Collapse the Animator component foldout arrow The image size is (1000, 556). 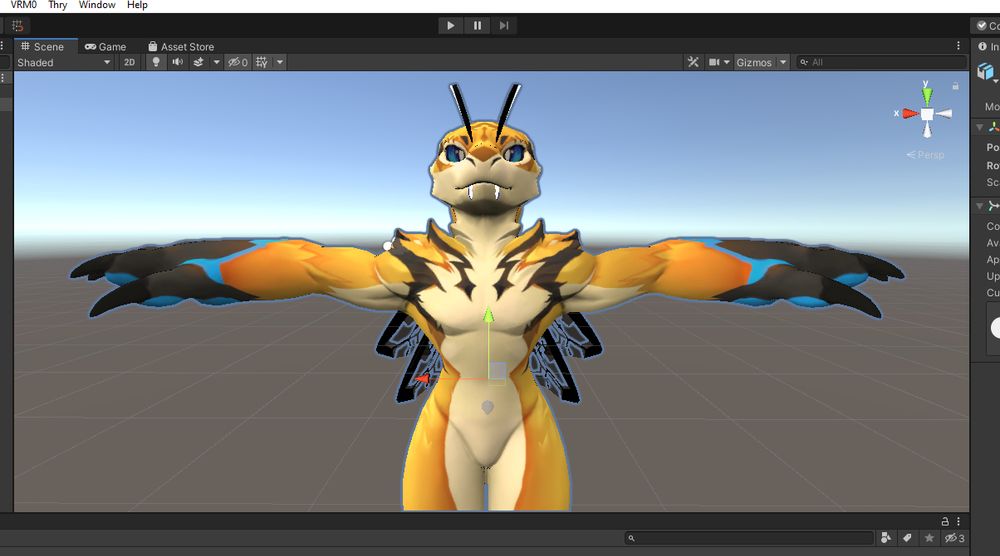980,206
